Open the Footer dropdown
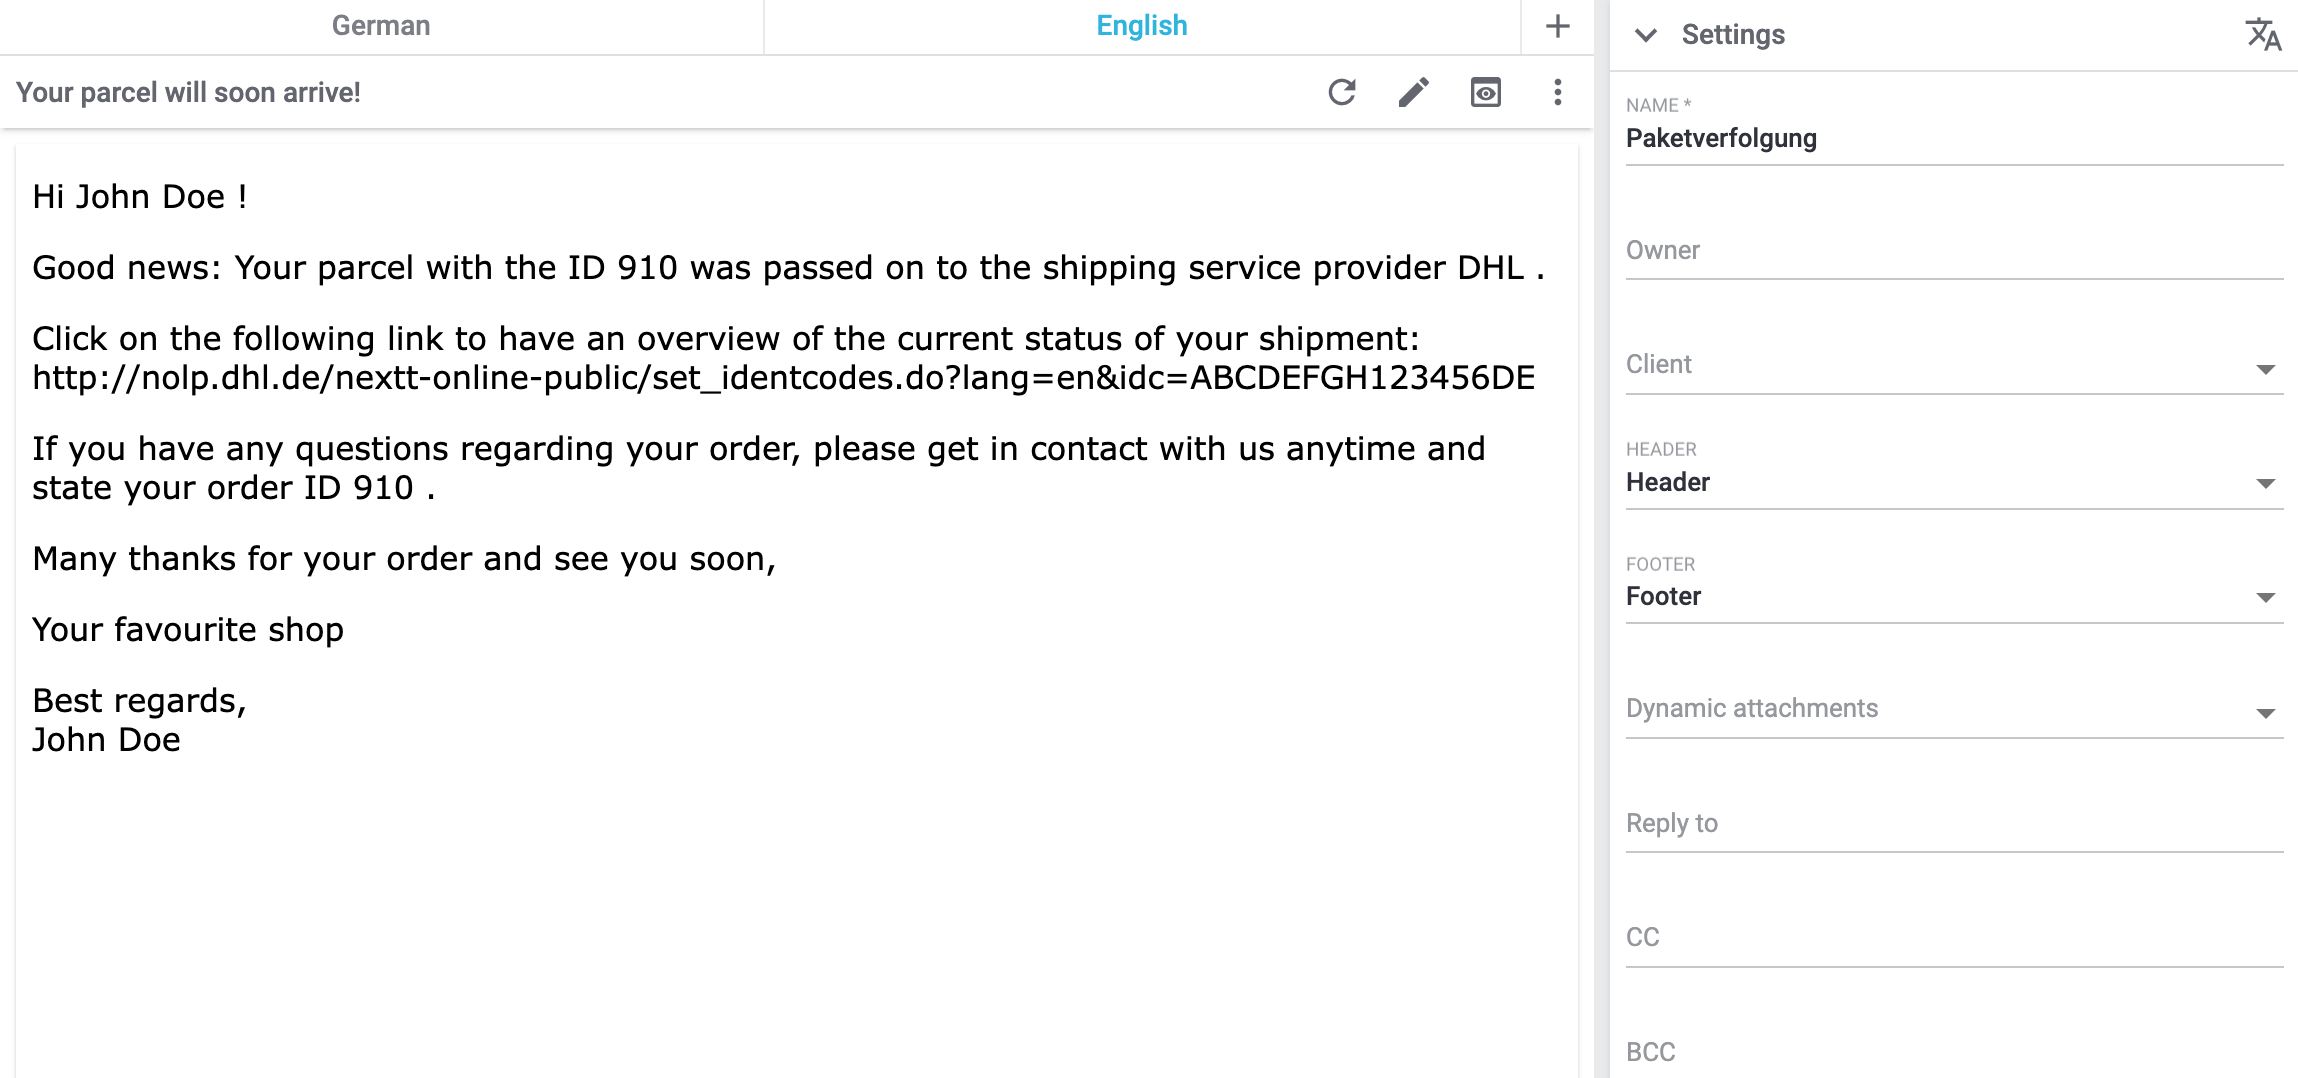Screen dimensions: 2298x1078 point(1953,596)
